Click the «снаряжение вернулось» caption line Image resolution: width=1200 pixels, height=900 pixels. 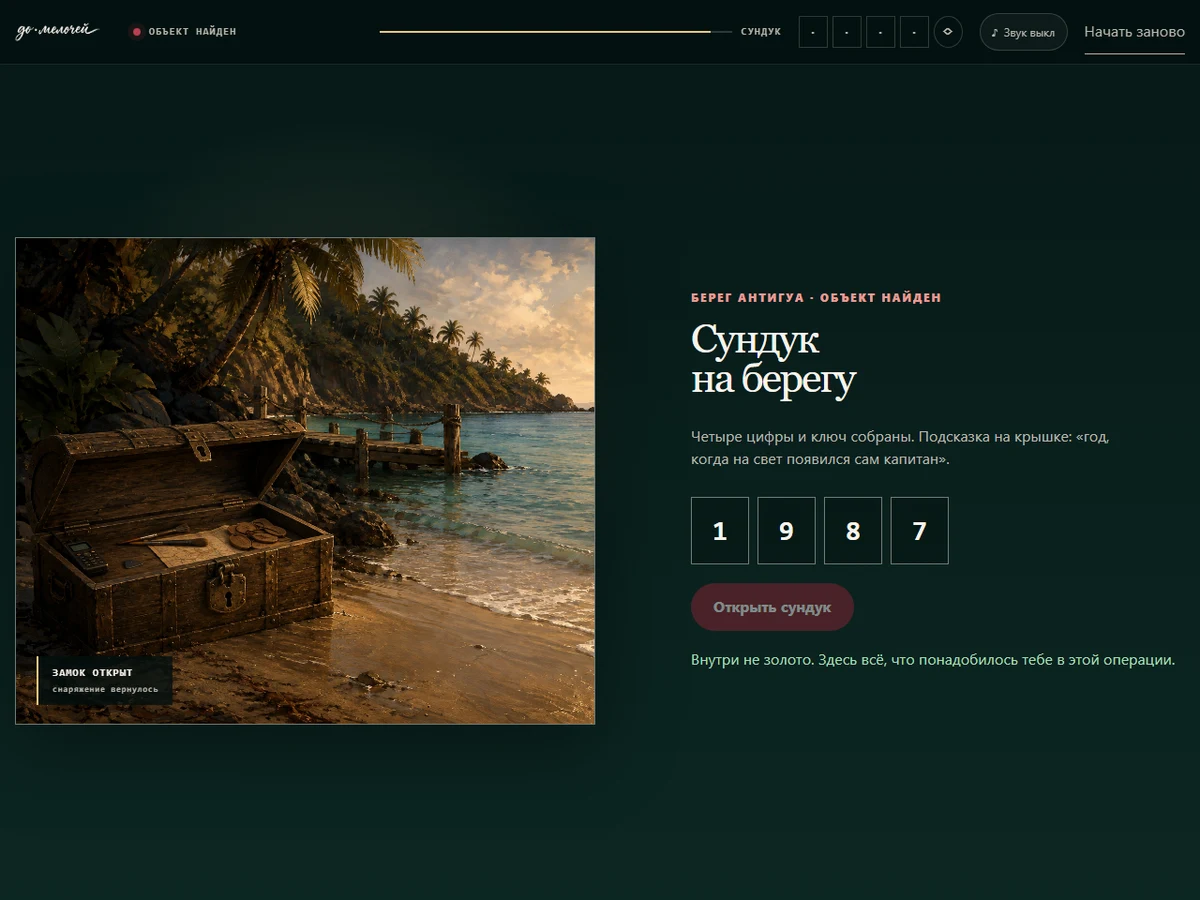pos(105,690)
